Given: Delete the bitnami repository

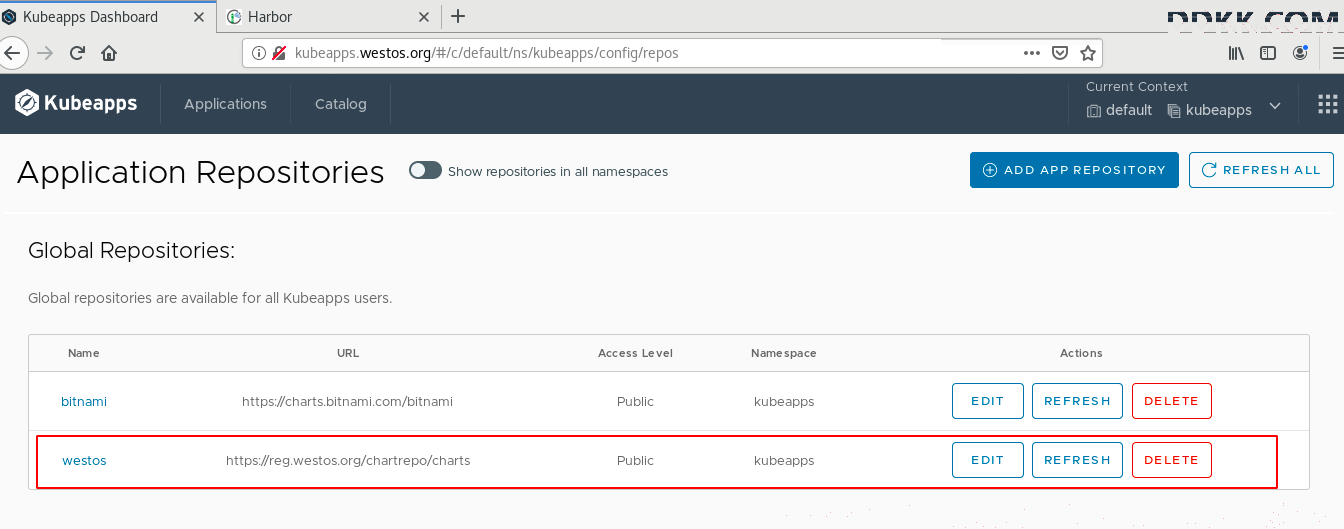Looking at the screenshot, I should (1171, 401).
